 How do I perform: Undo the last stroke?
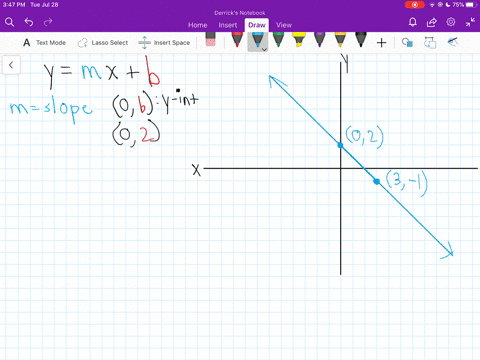pyautogui.click(x=29, y=22)
